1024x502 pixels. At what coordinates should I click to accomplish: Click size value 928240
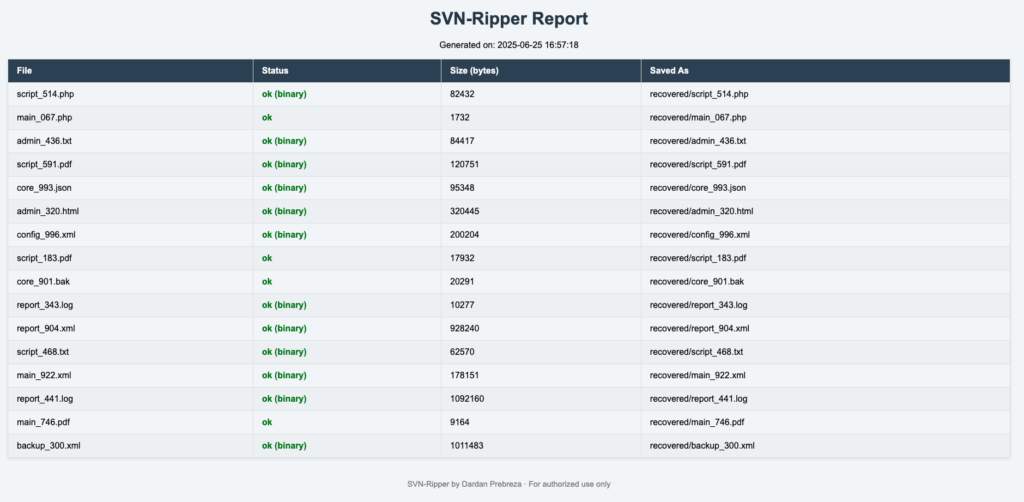pyautogui.click(x=464, y=328)
